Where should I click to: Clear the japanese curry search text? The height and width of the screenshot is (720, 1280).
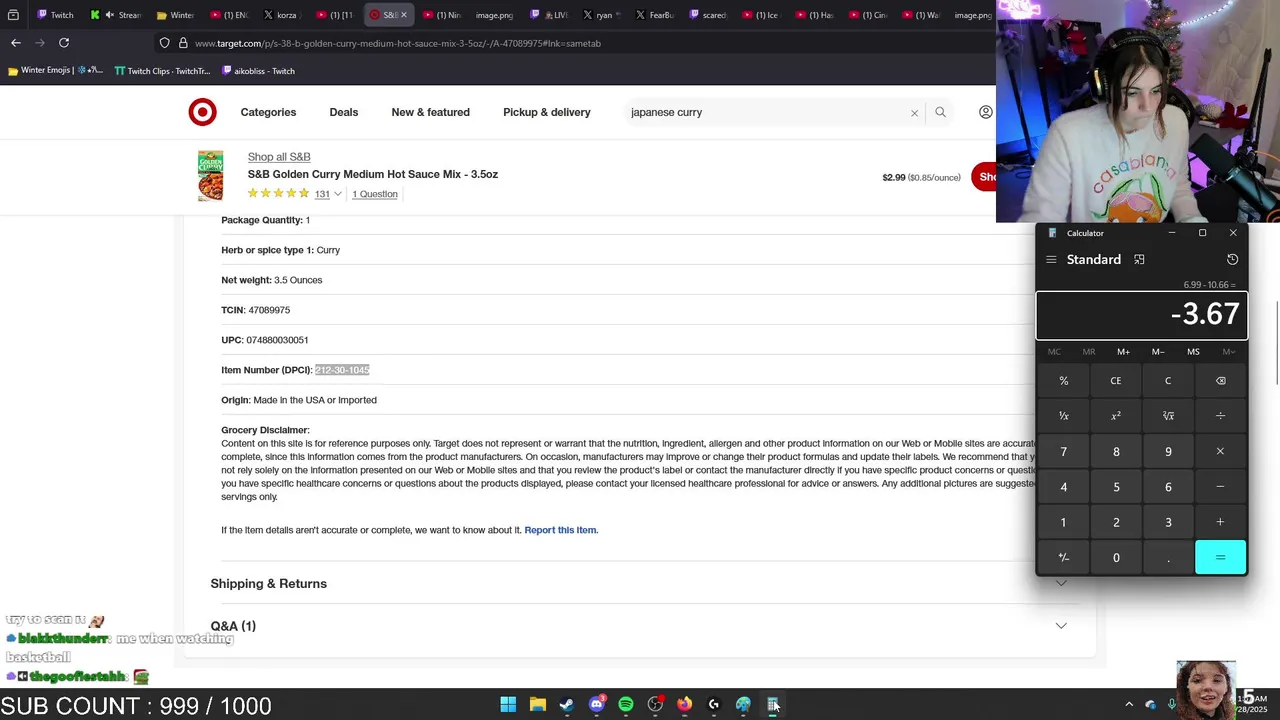pos(914,113)
